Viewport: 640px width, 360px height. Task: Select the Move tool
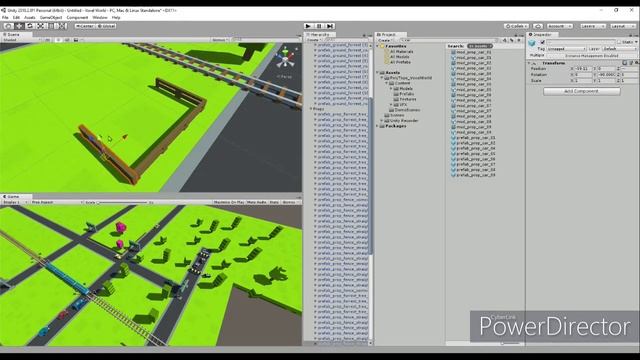click(x=19, y=26)
